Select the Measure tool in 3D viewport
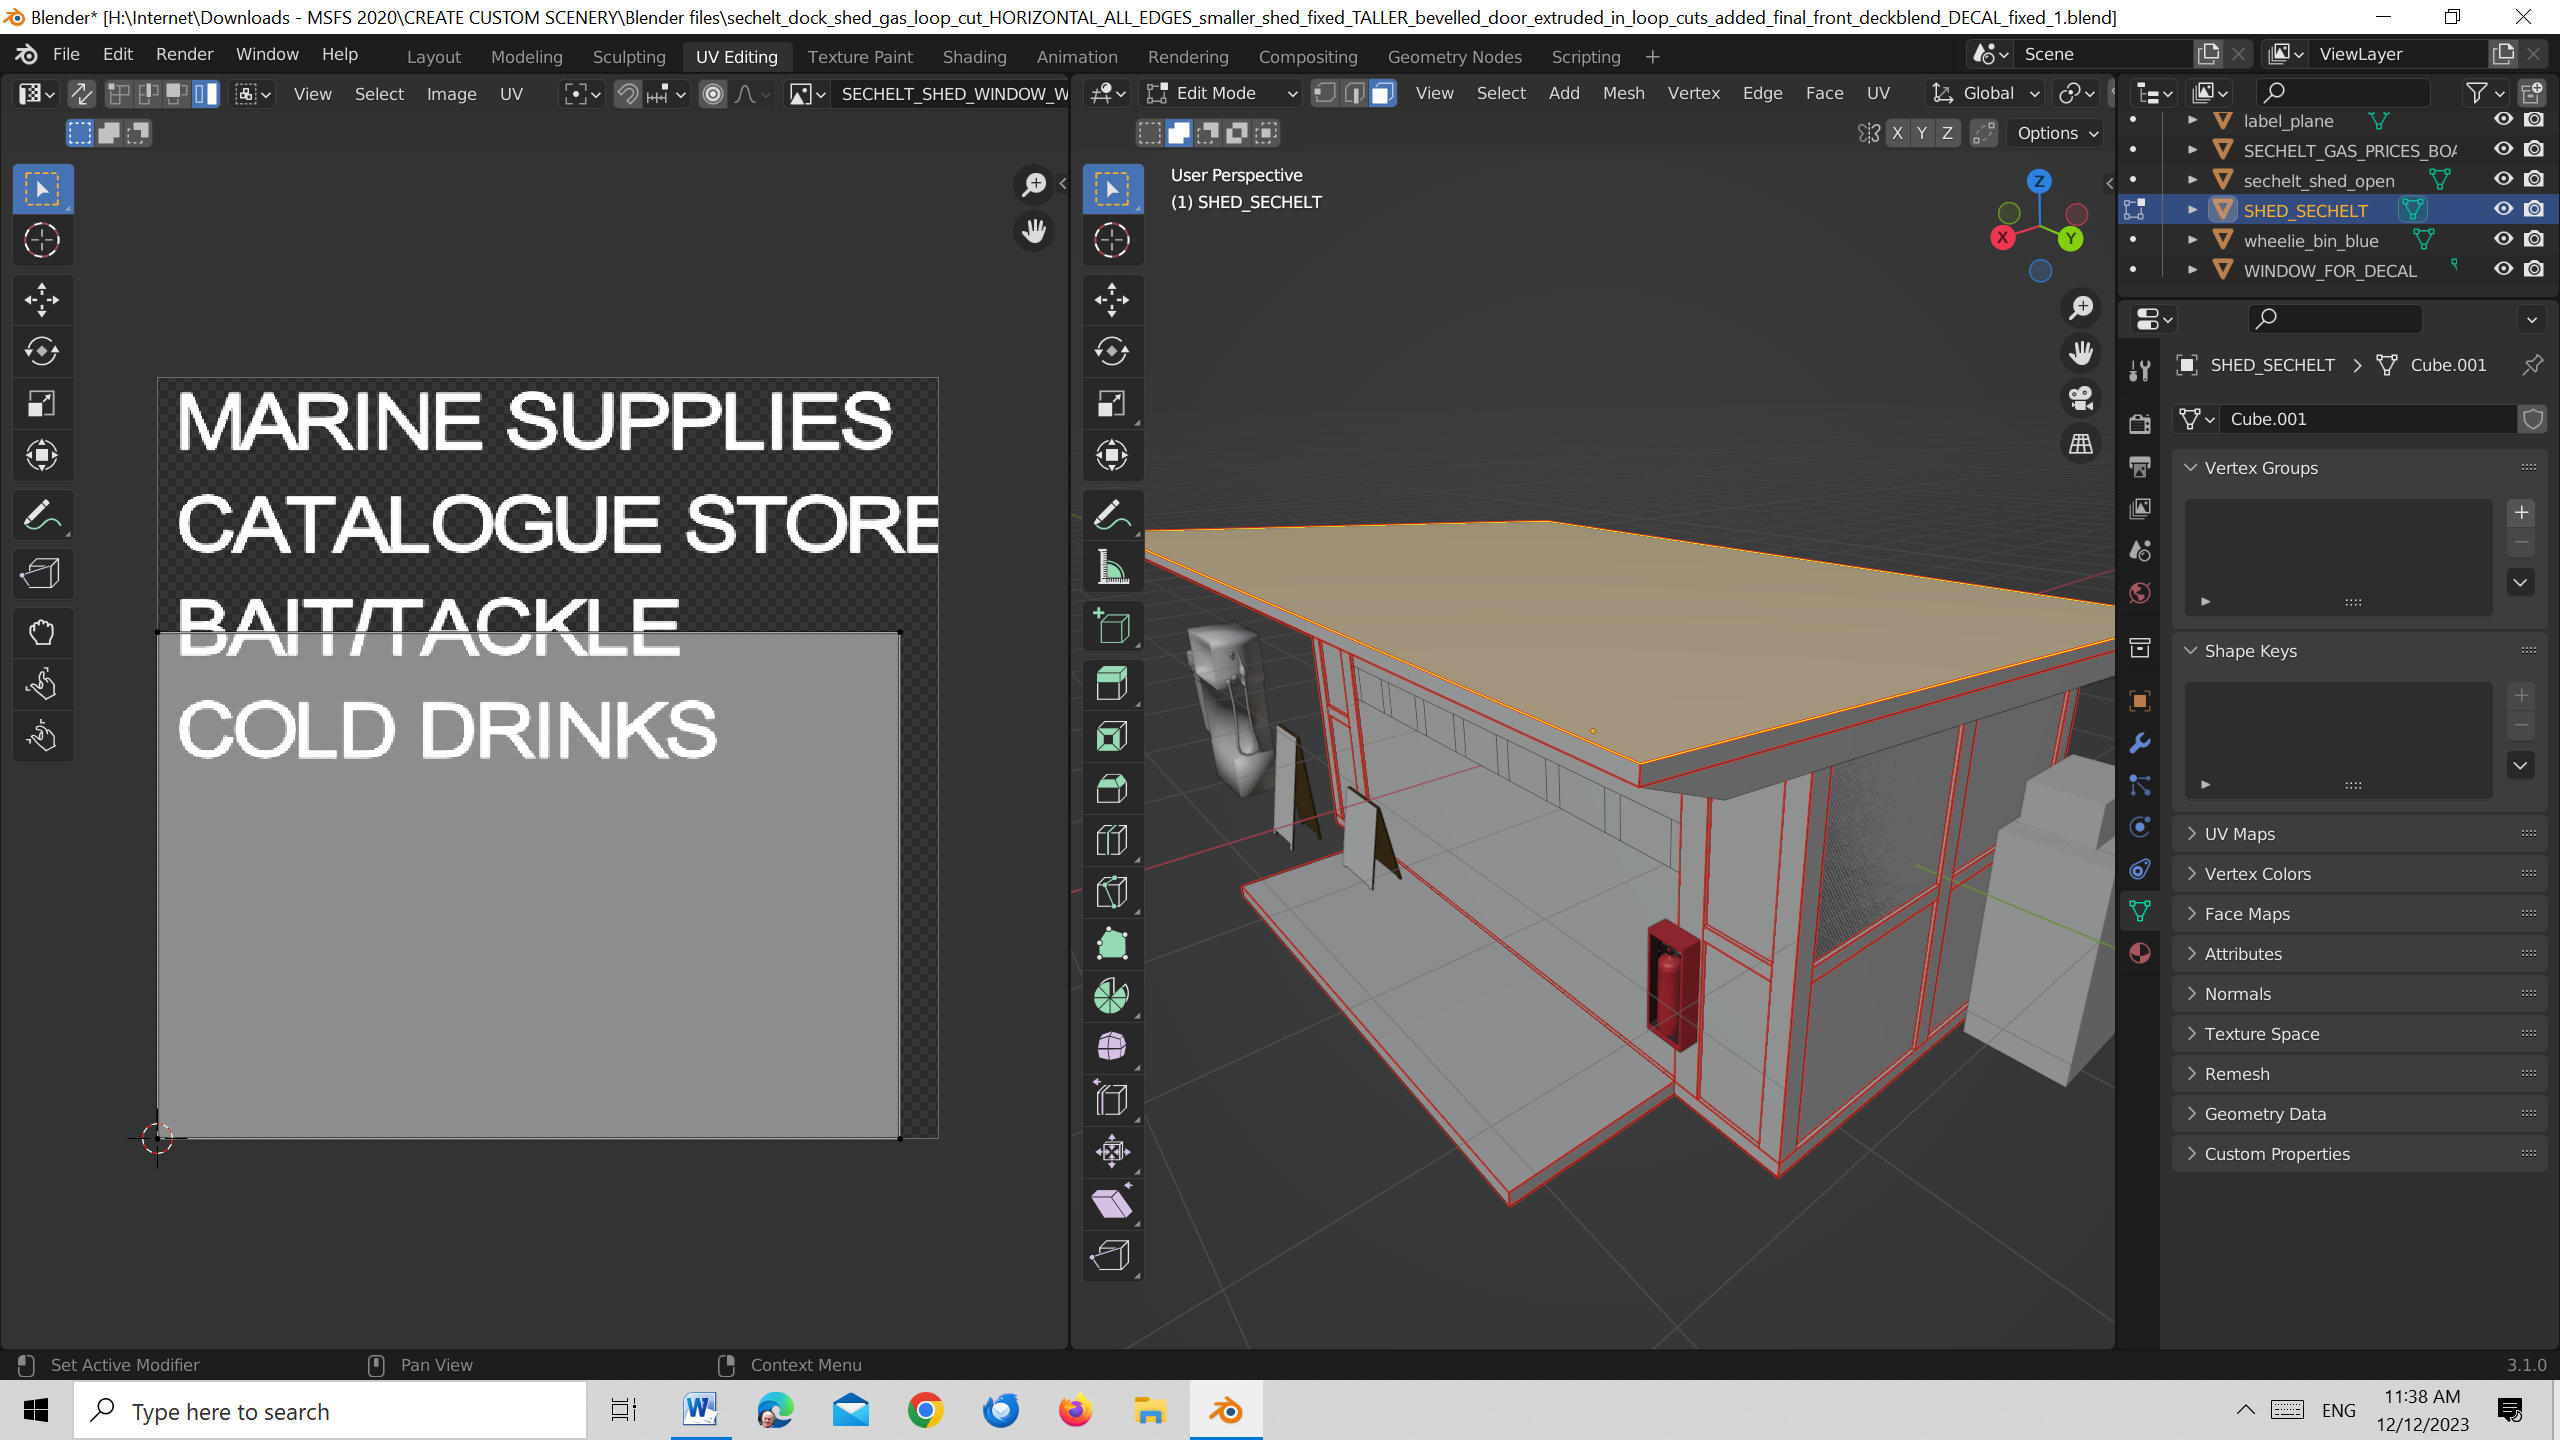Viewport: 2560px width, 1440px height. (x=1112, y=567)
